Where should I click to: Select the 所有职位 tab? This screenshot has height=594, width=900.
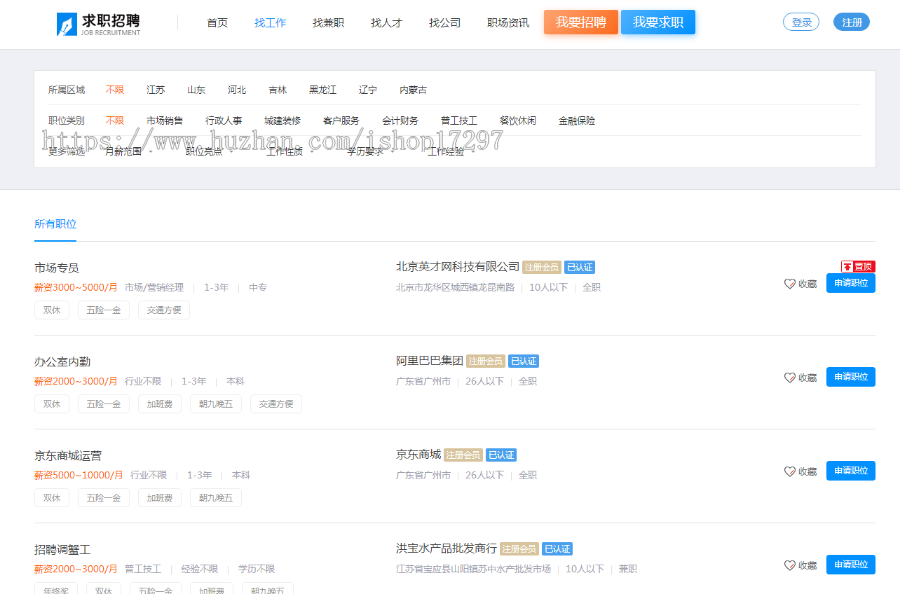coord(55,224)
